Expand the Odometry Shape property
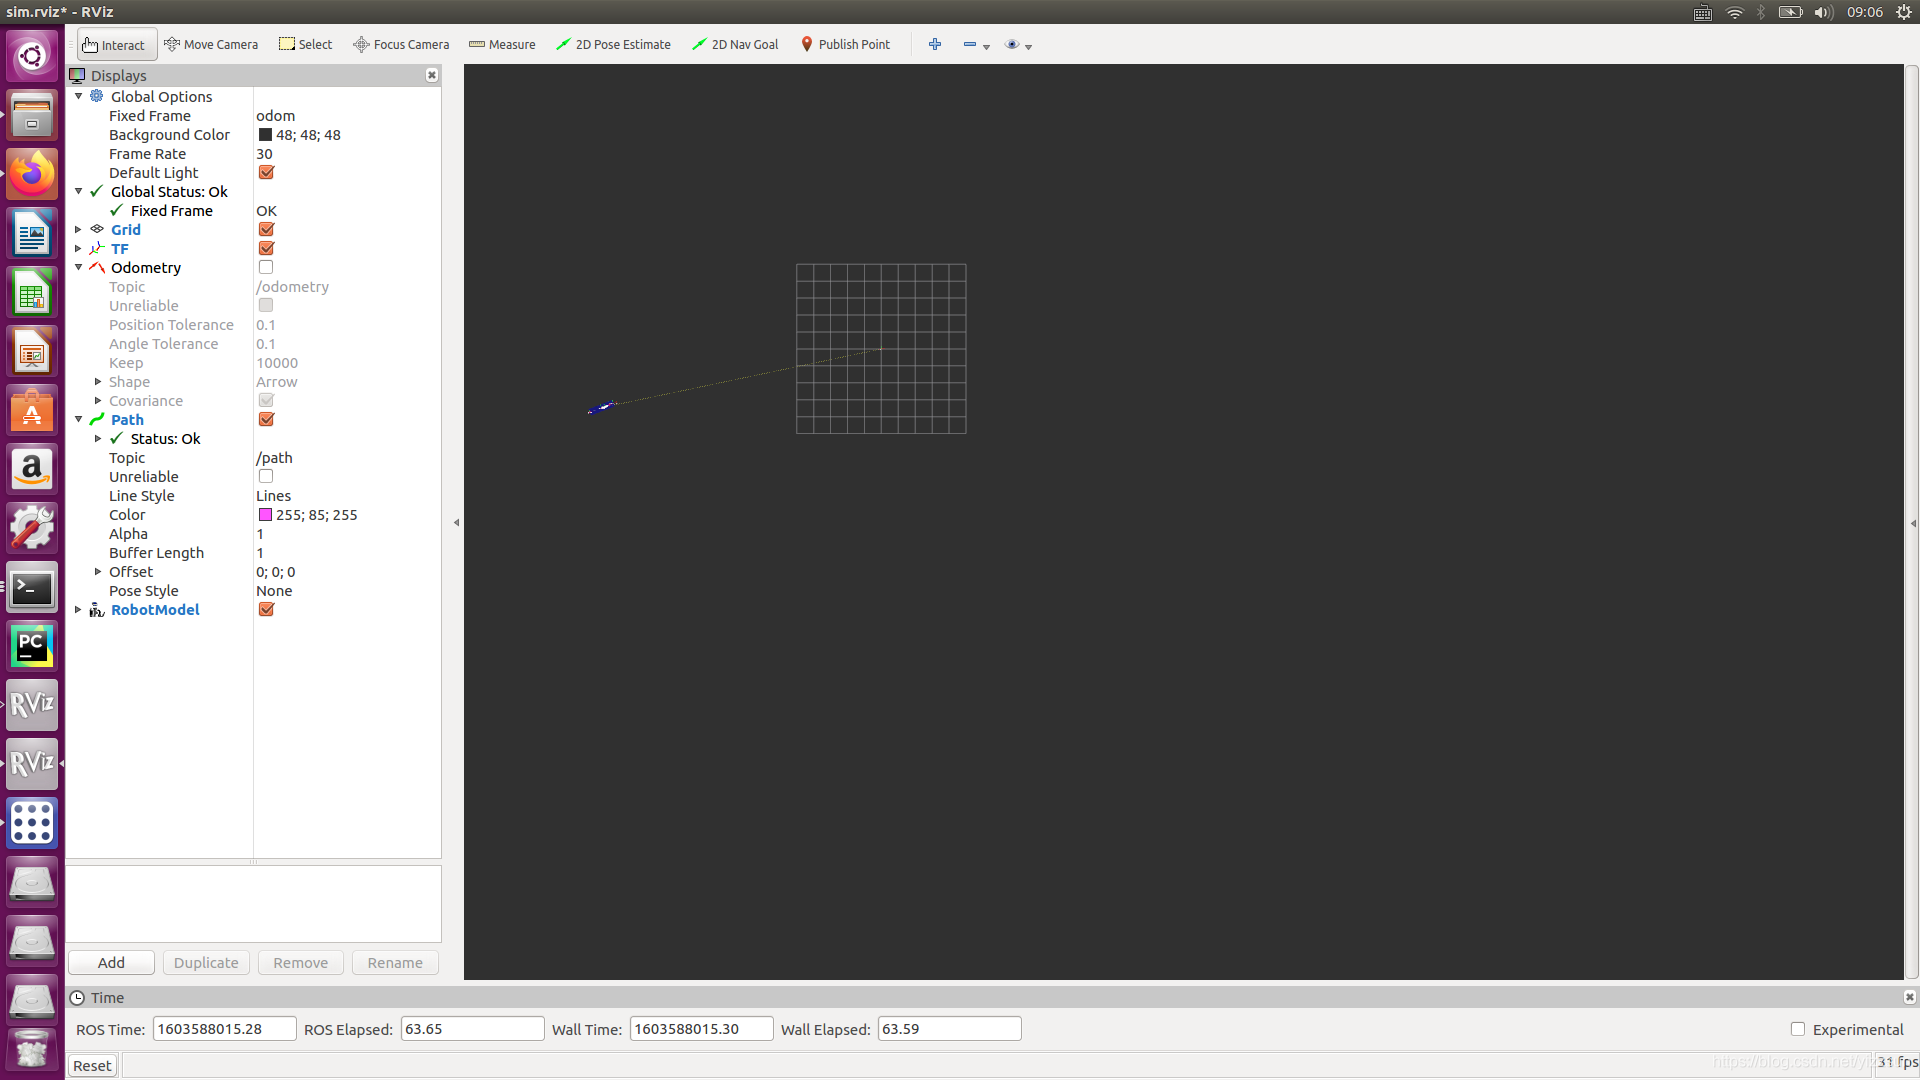The width and height of the screenshot is (1920, 1080). click(98, 382)
